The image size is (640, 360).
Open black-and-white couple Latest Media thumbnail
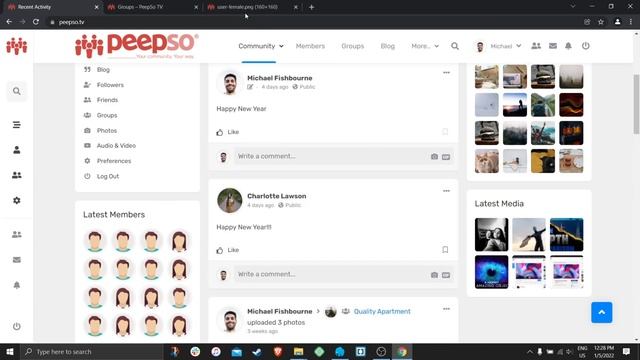click(491, 234)
